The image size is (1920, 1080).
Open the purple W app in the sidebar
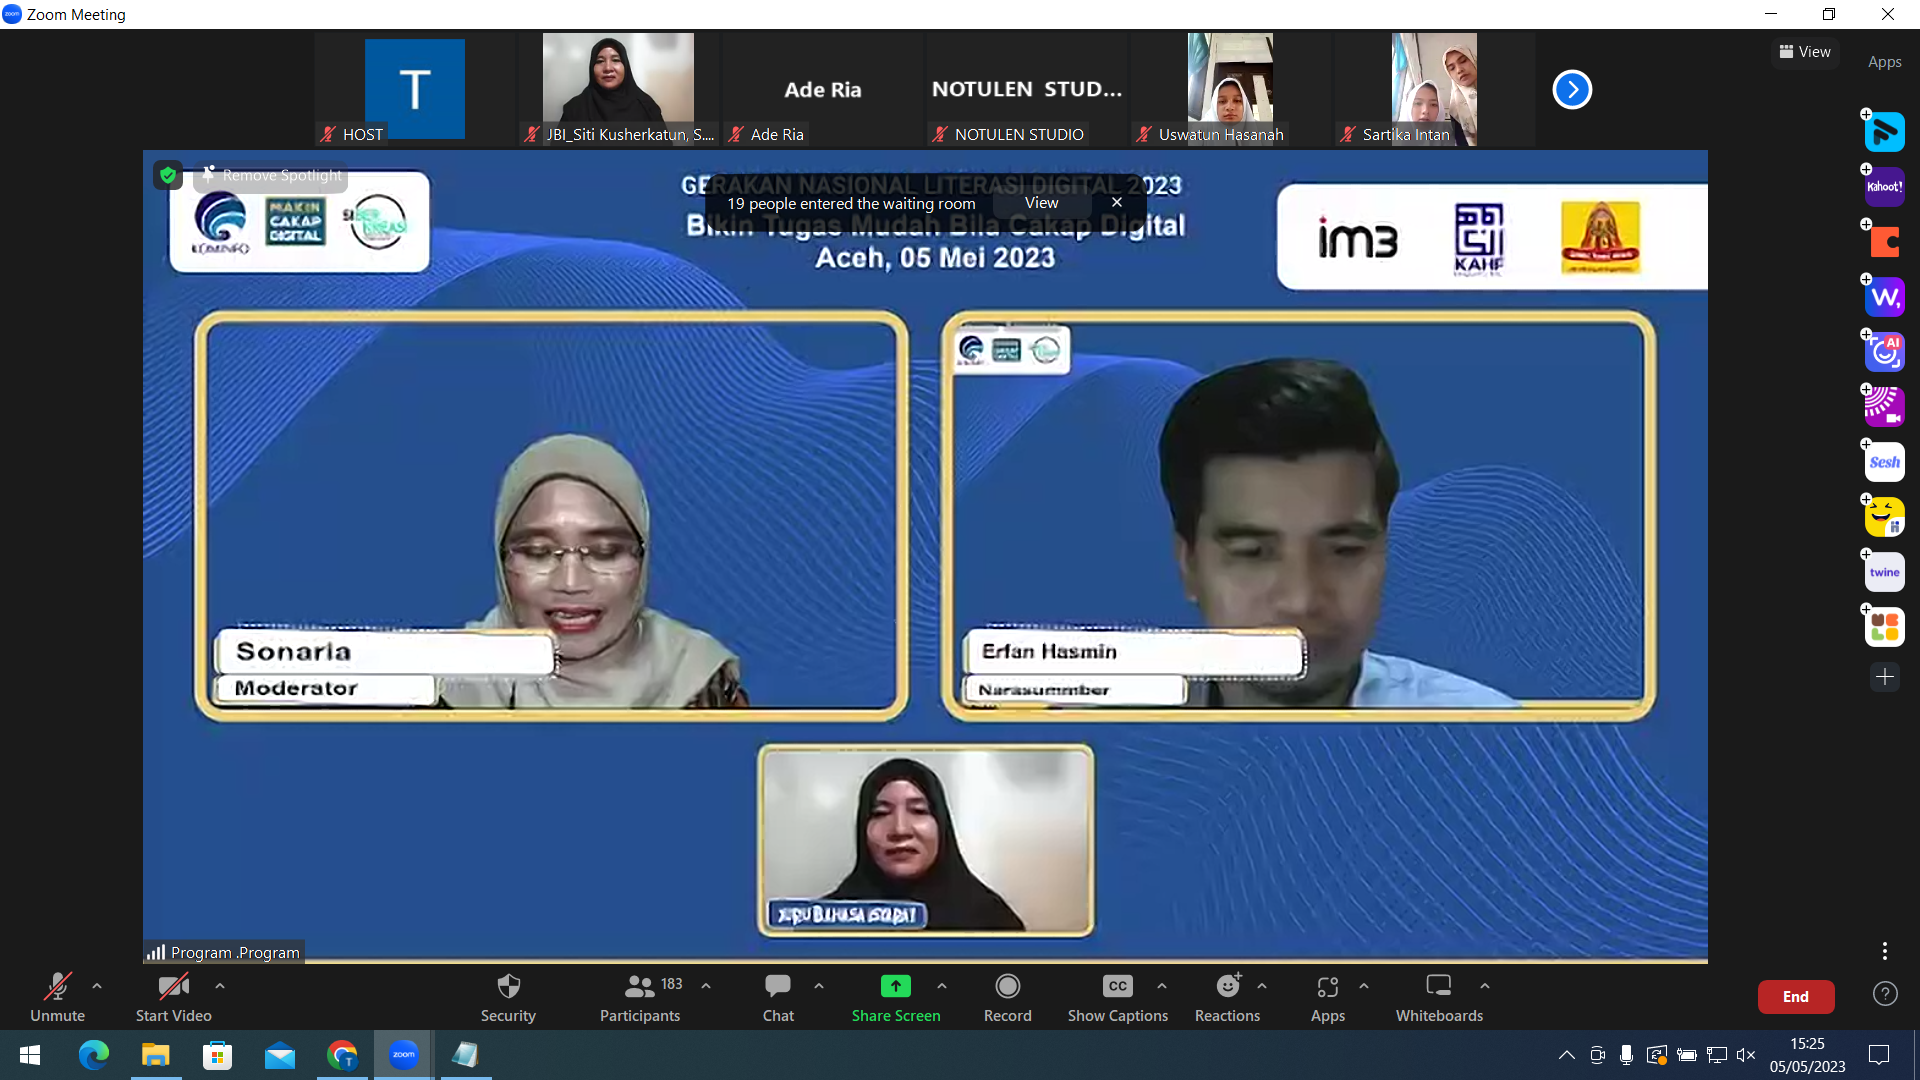1885,297
